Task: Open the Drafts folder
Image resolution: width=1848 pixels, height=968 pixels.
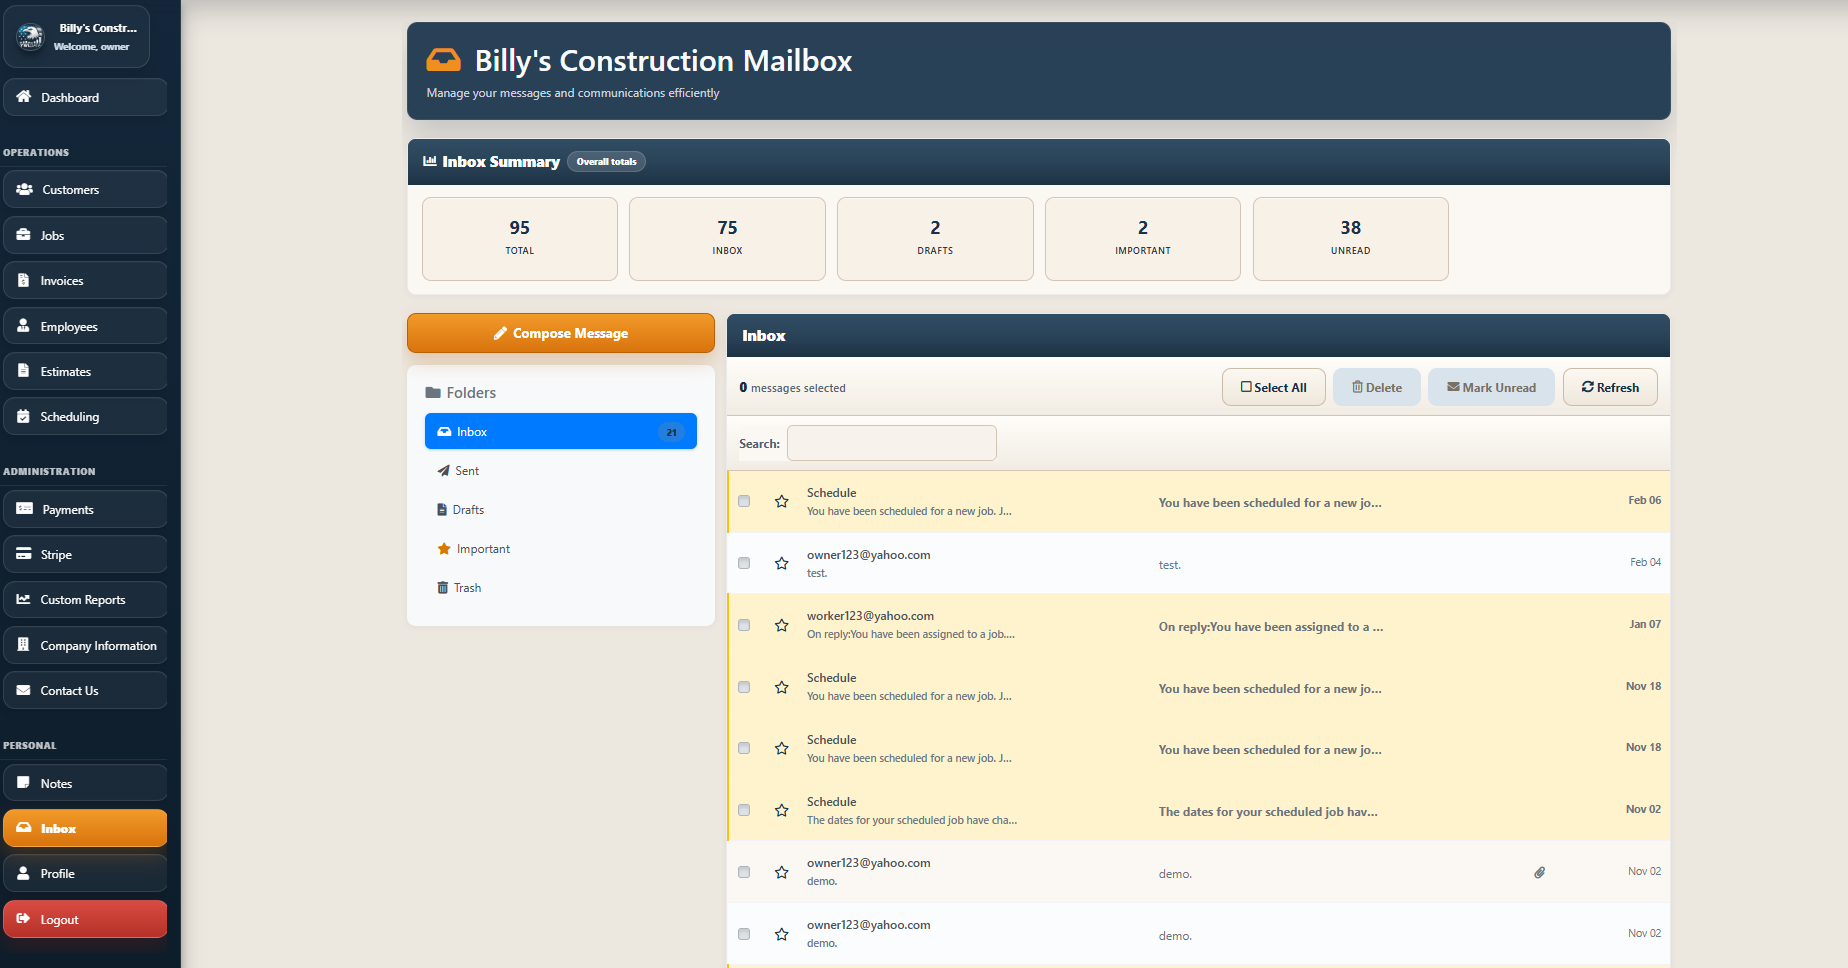Action: [x=467, y=510]
